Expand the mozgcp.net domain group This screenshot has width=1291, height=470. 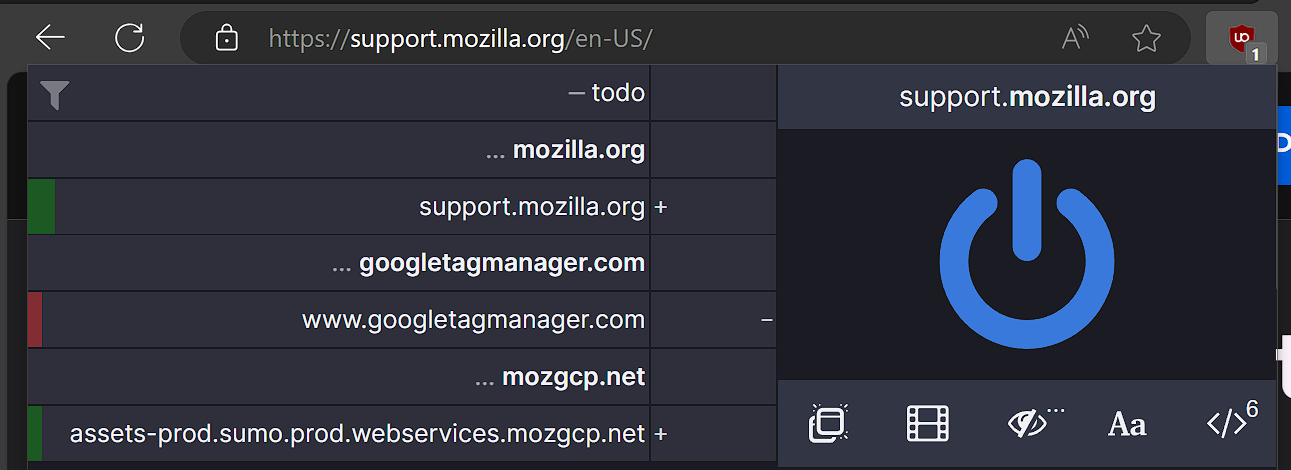coord(560,378)
